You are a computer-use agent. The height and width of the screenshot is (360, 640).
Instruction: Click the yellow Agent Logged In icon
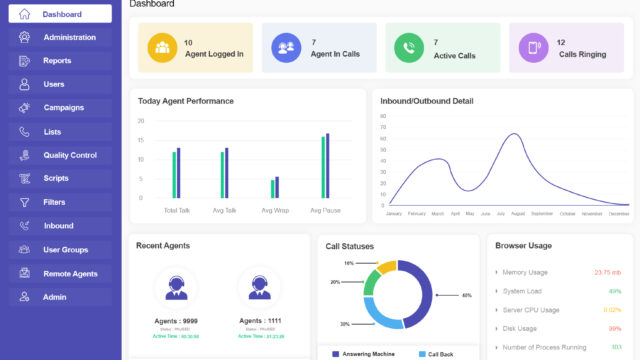162,48
